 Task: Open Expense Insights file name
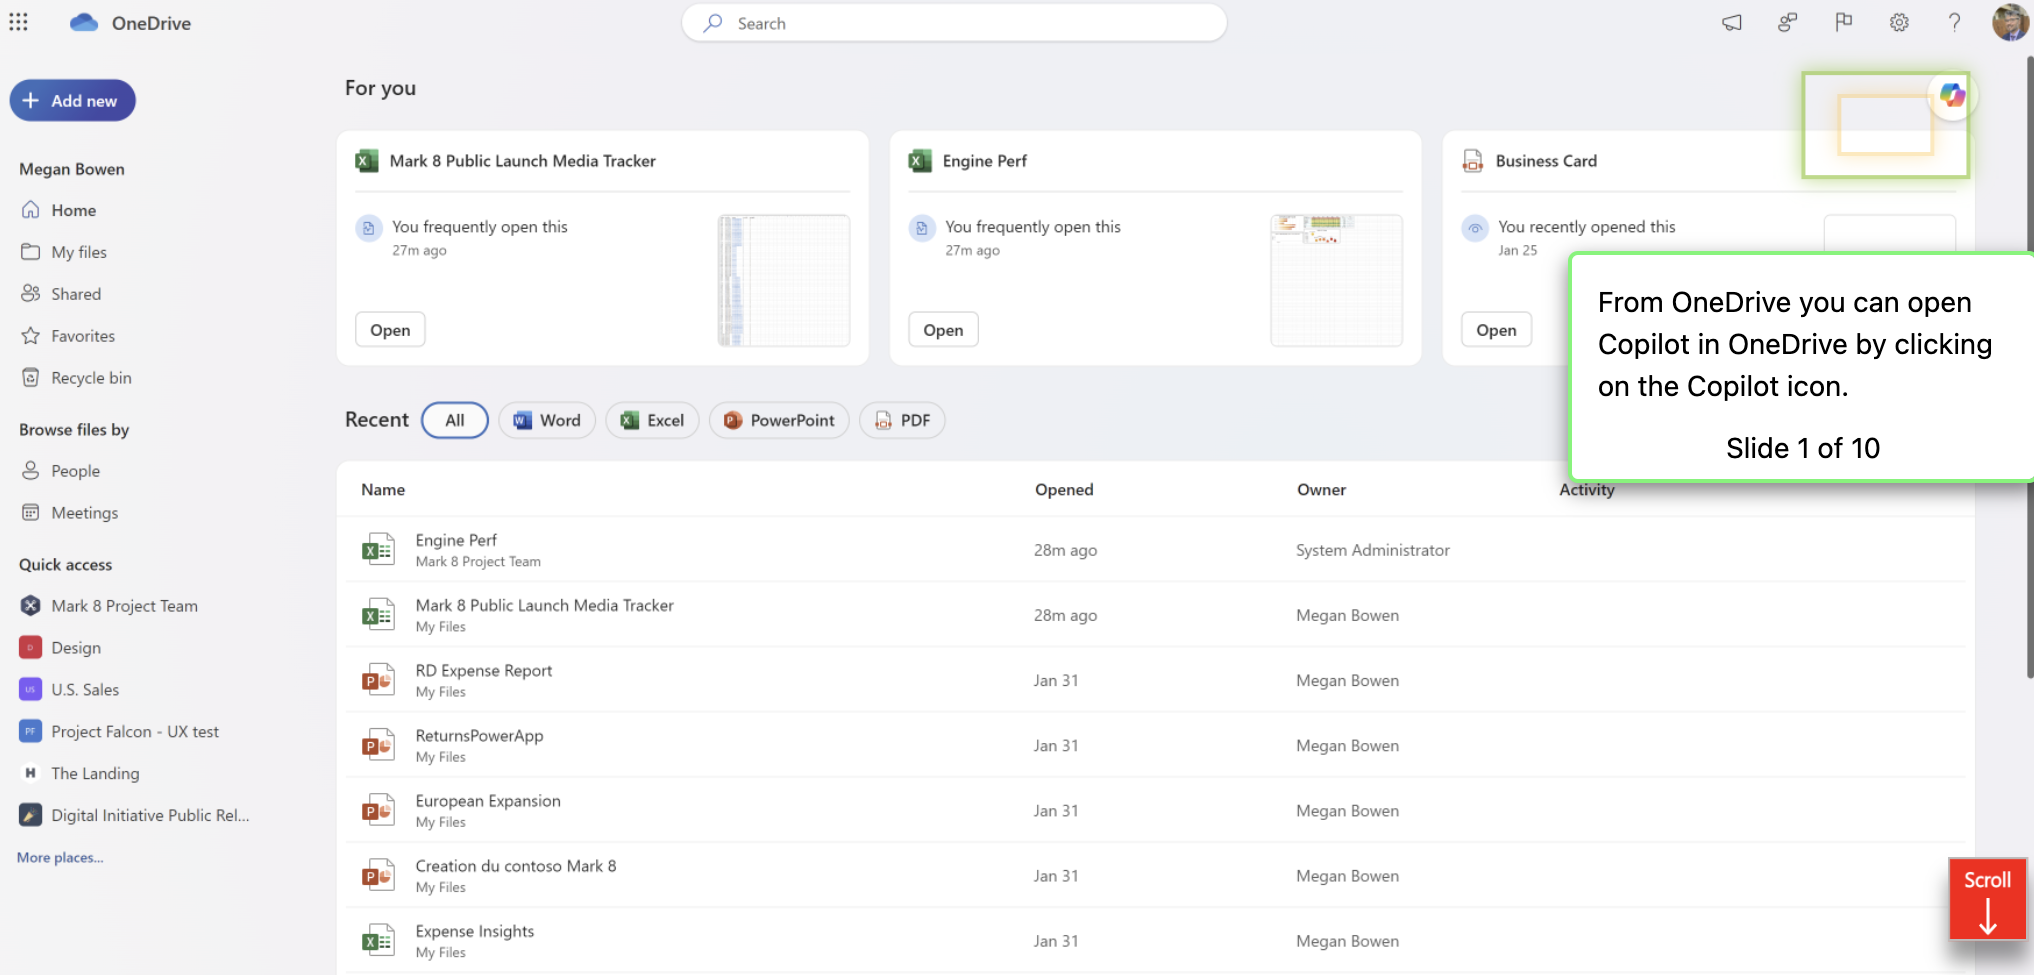475,931
